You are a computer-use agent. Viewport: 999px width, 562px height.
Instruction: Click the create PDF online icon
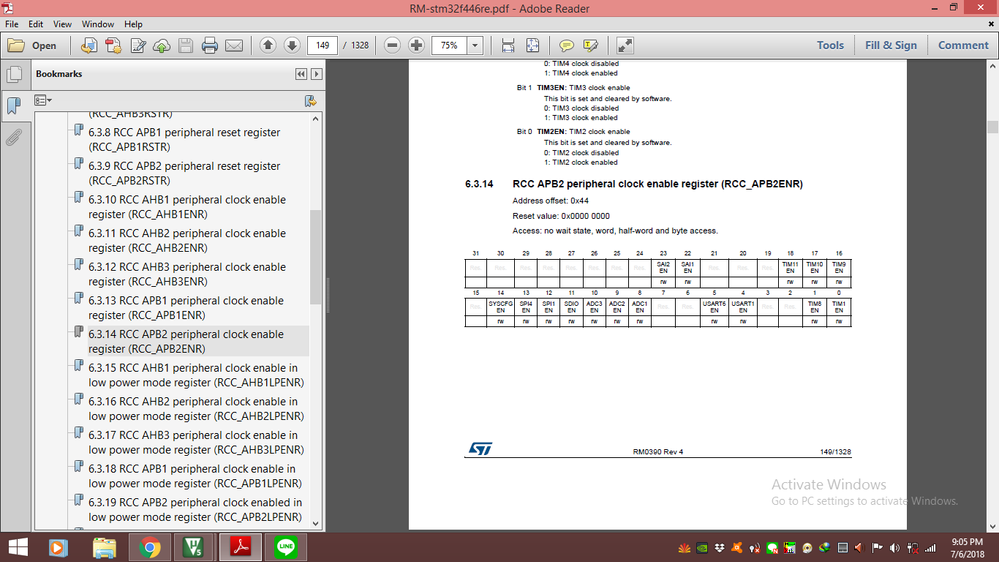(113, 45)
